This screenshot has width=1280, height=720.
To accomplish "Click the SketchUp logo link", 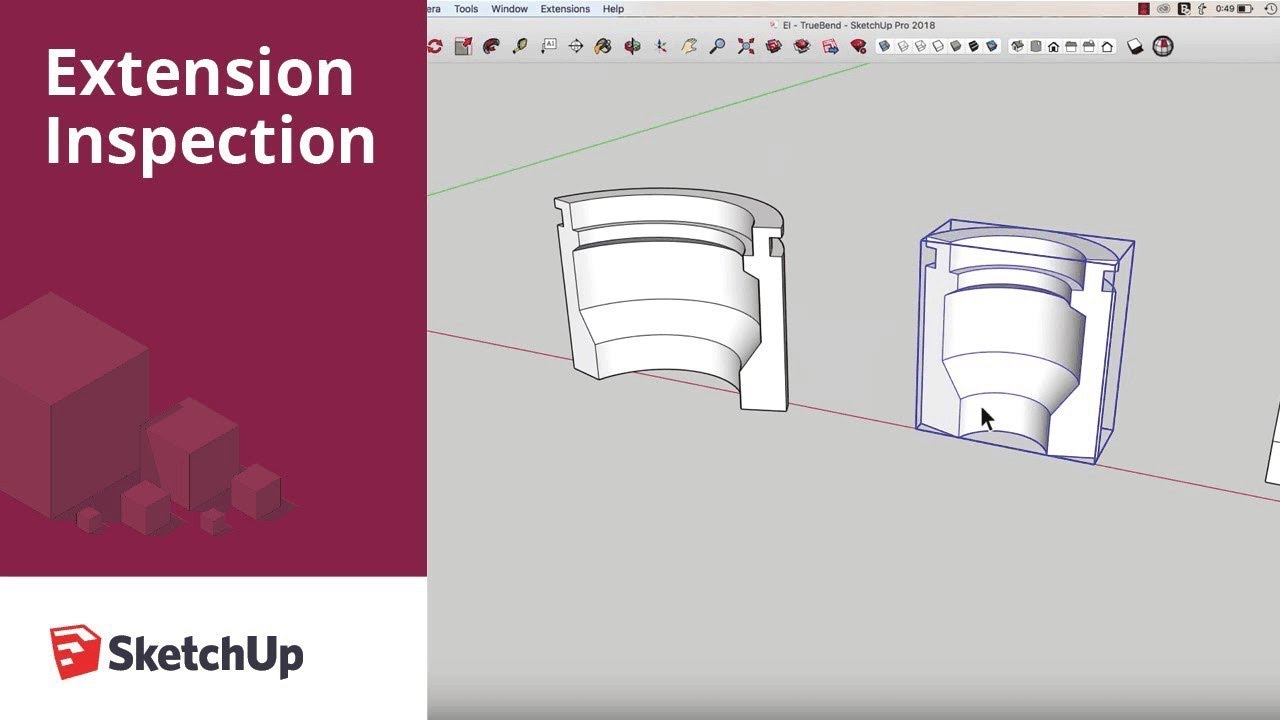I will 176,652.
